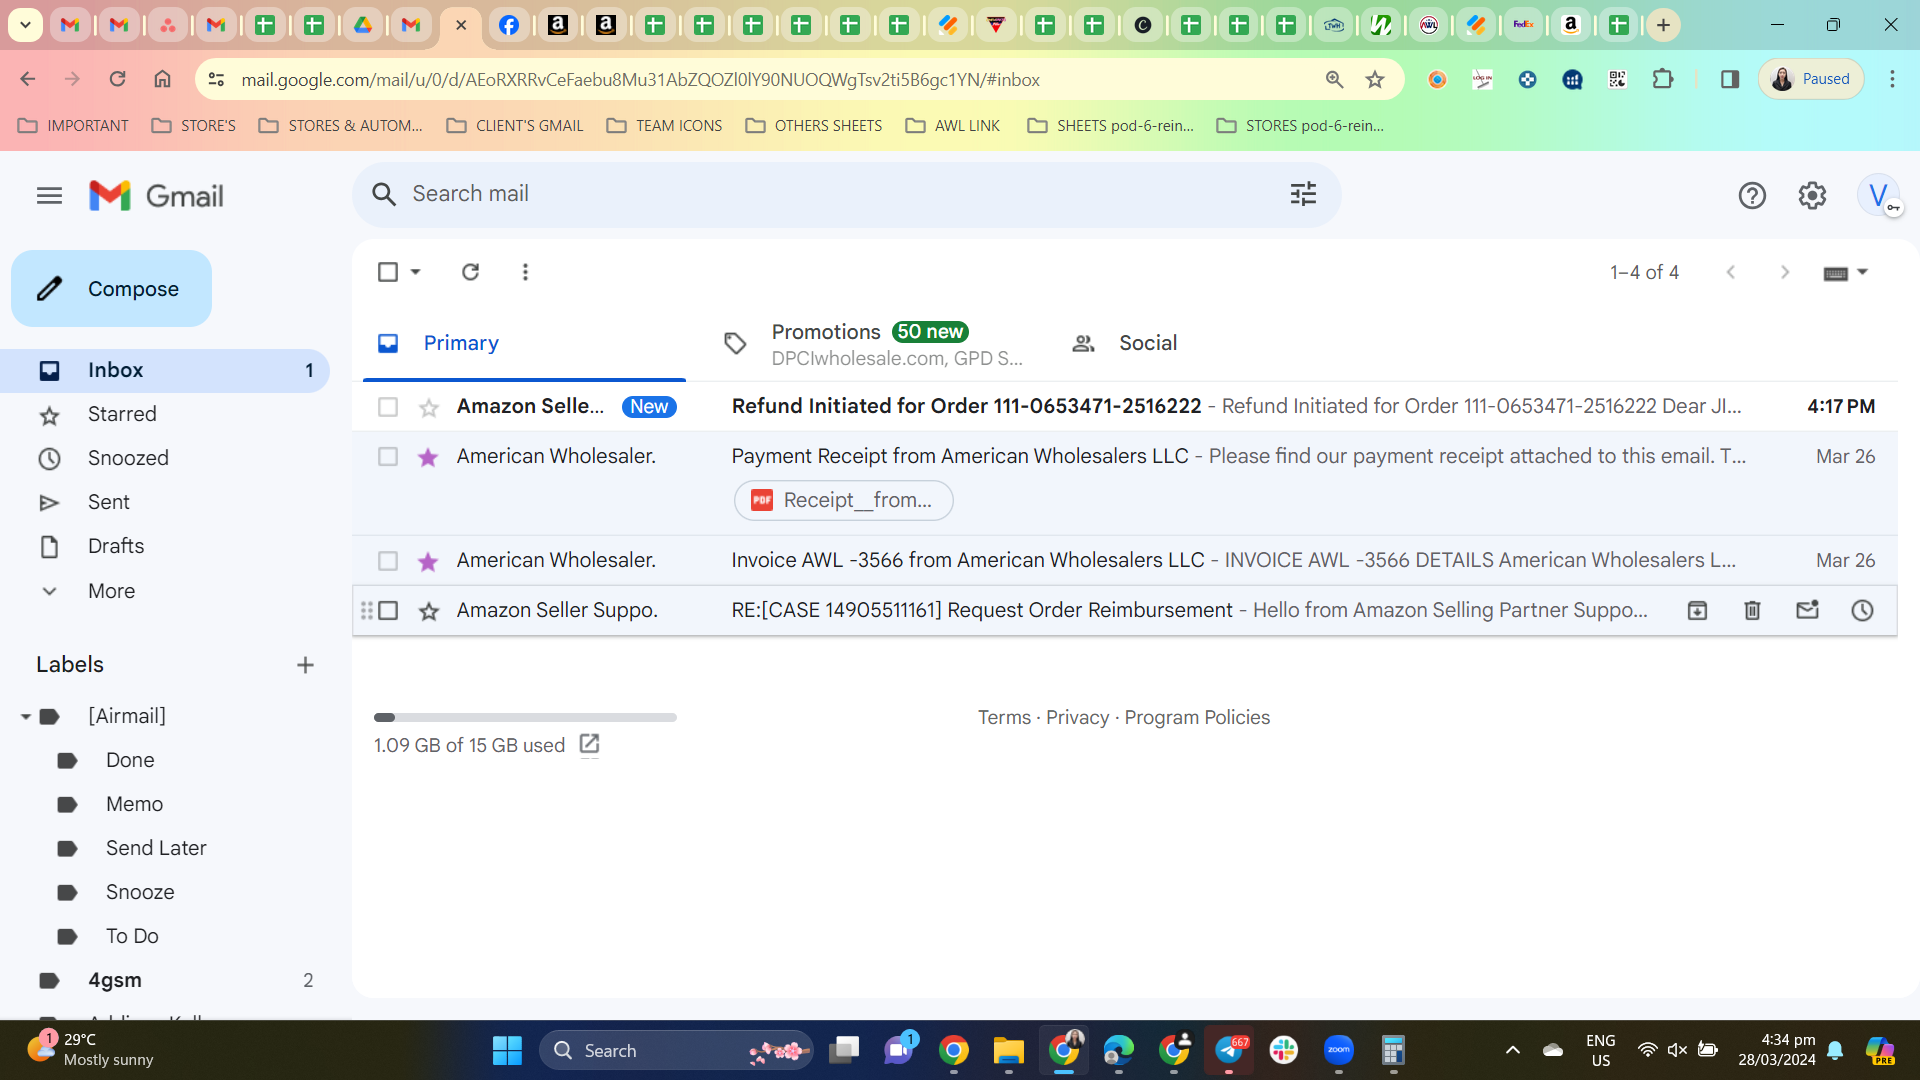This screenshot has height=1080, width=1920.
Task: Open Zoom from the taskbar
Action: pyautogui.click(x=1338, y=1050)
